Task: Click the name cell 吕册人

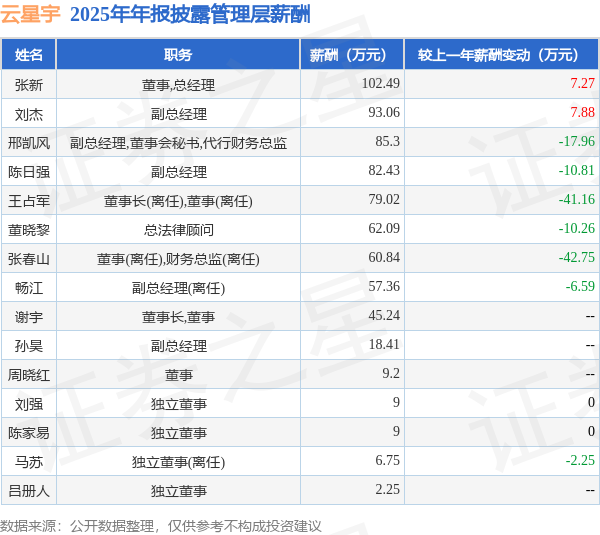Action: point(29,491)
